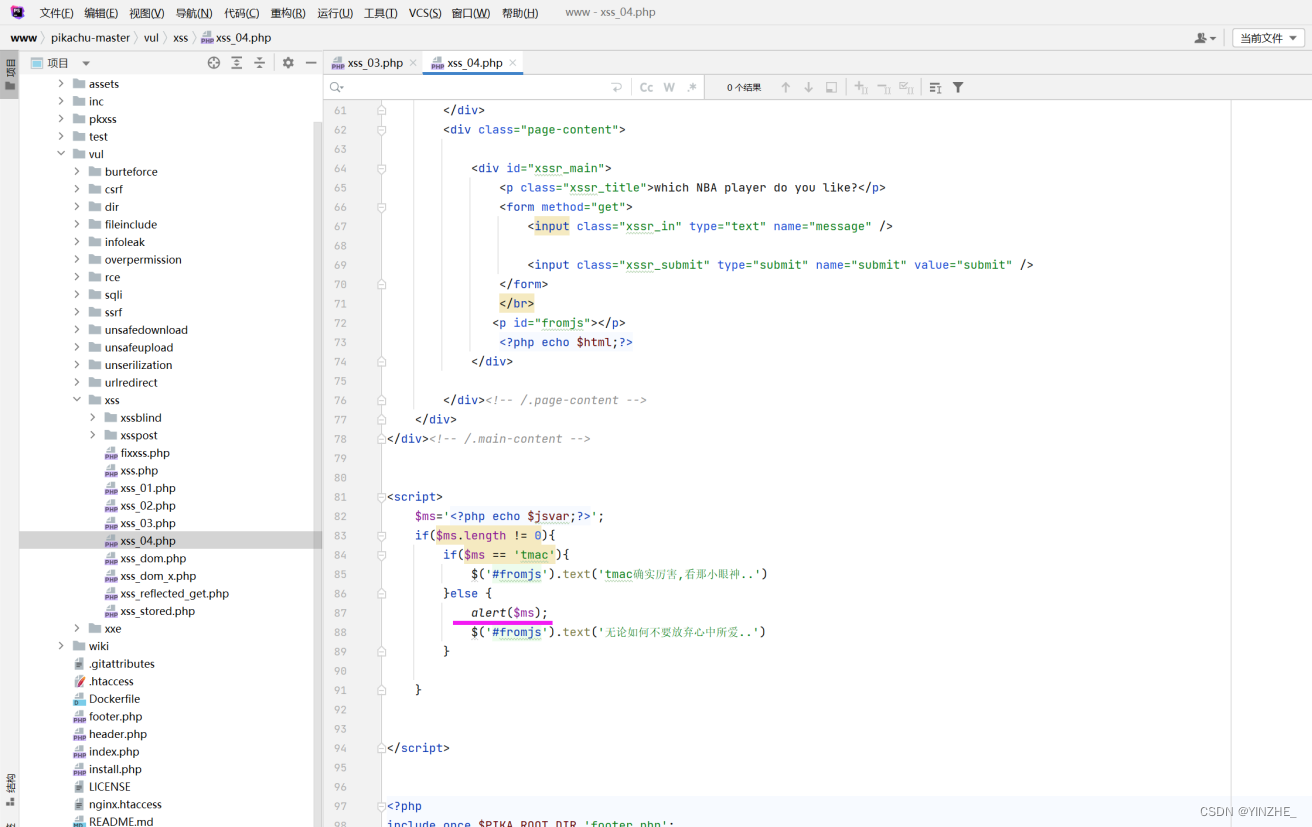Expand the xssblind folder
The image size is (1312, 827).
point(93,418)
